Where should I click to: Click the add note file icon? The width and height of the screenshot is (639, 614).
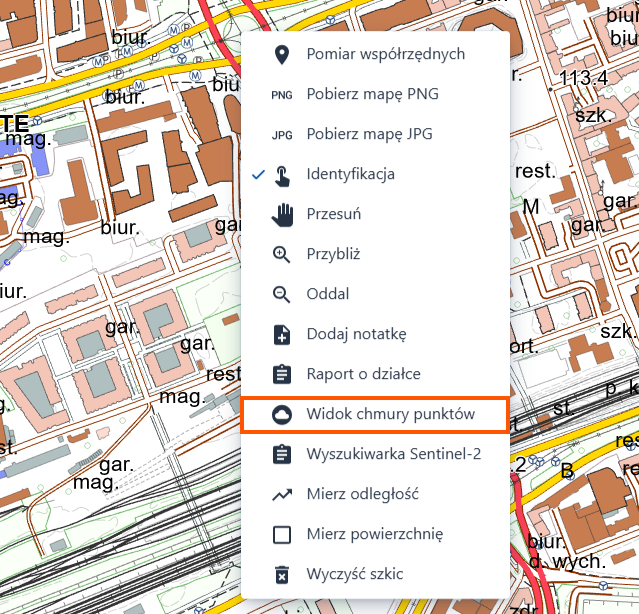point(282,335)
